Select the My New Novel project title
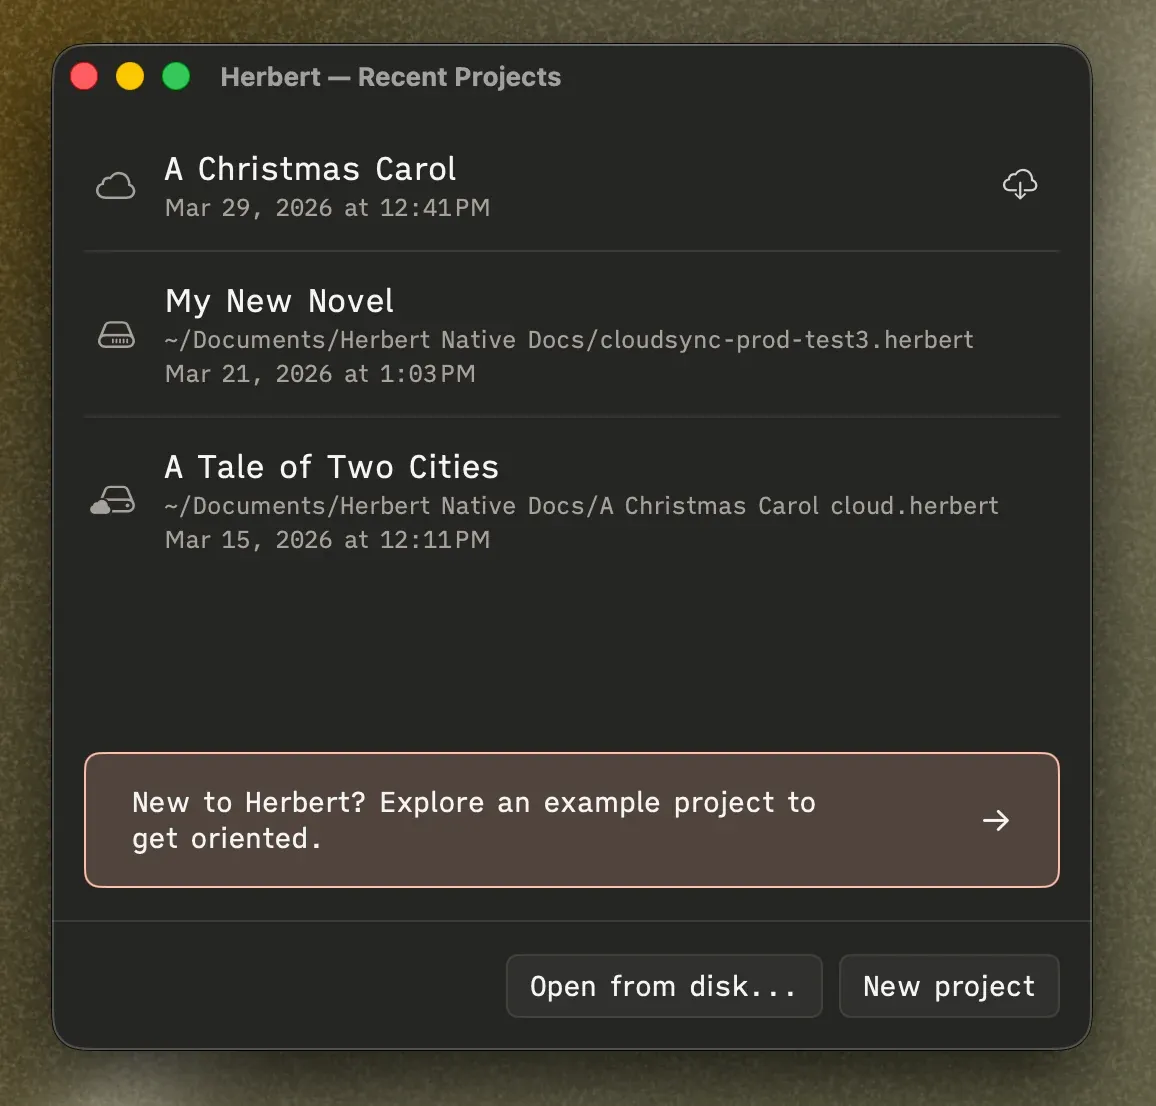 click(279, 301)
